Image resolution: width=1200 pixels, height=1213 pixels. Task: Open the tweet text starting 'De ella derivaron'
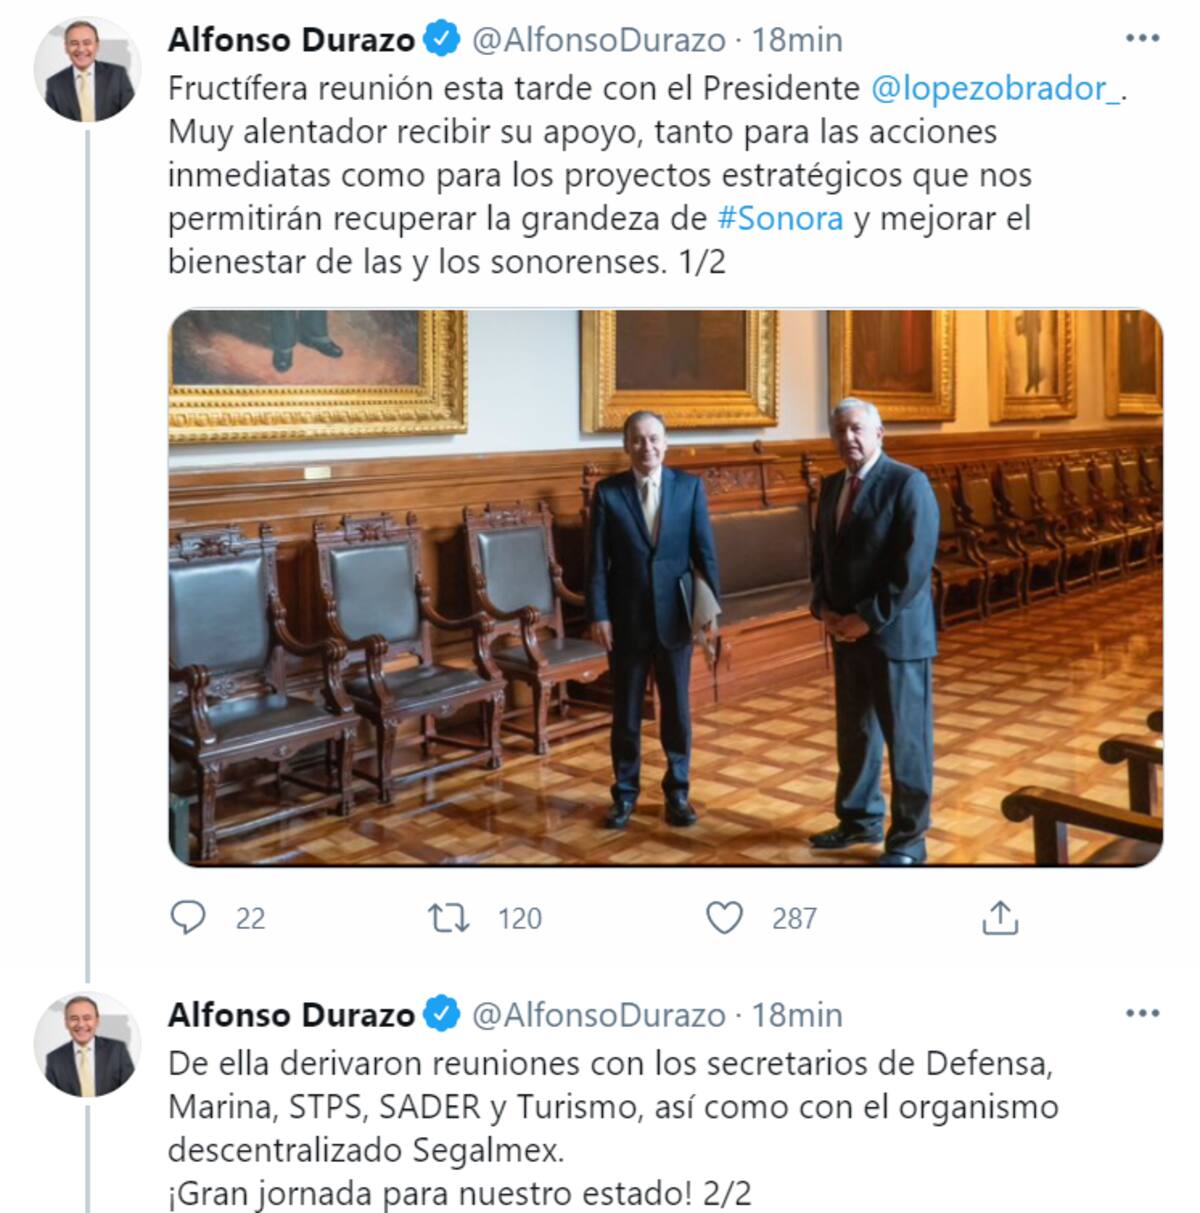[613, 1128]
